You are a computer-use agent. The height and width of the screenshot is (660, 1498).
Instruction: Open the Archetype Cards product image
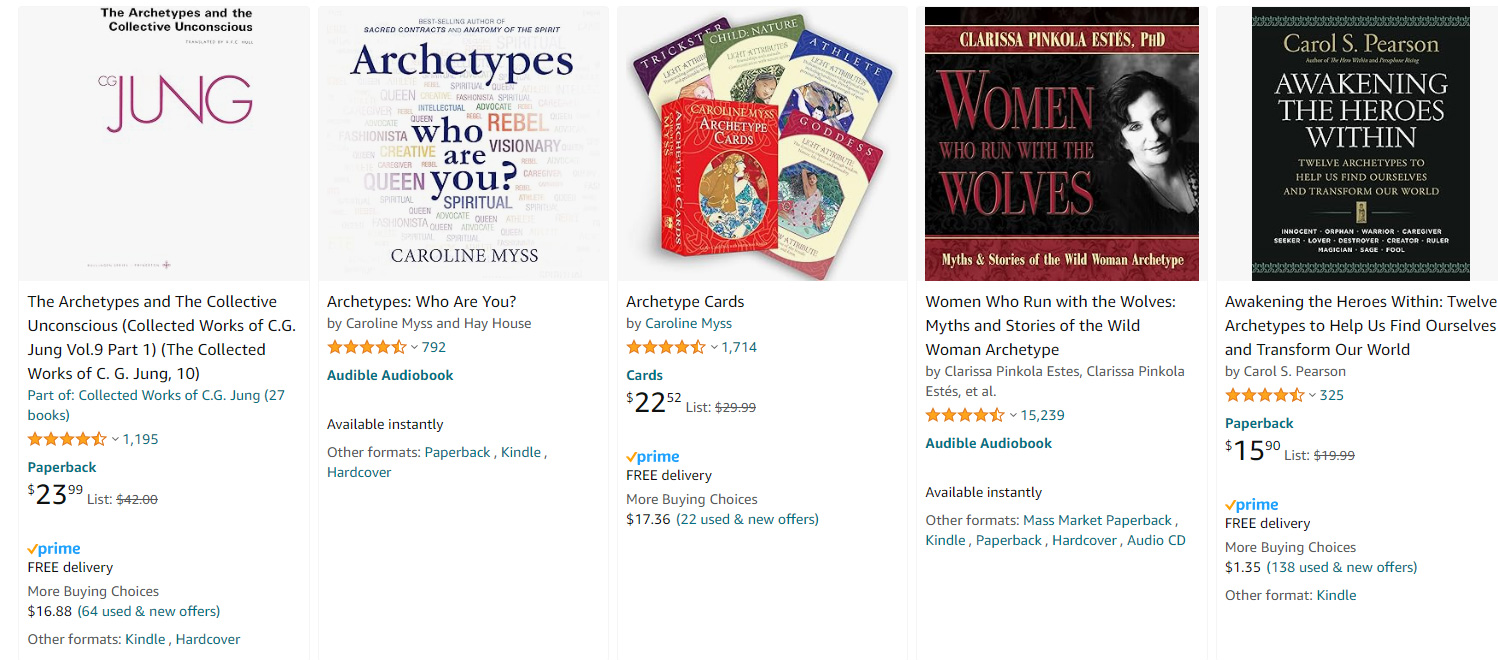[762, 144]
